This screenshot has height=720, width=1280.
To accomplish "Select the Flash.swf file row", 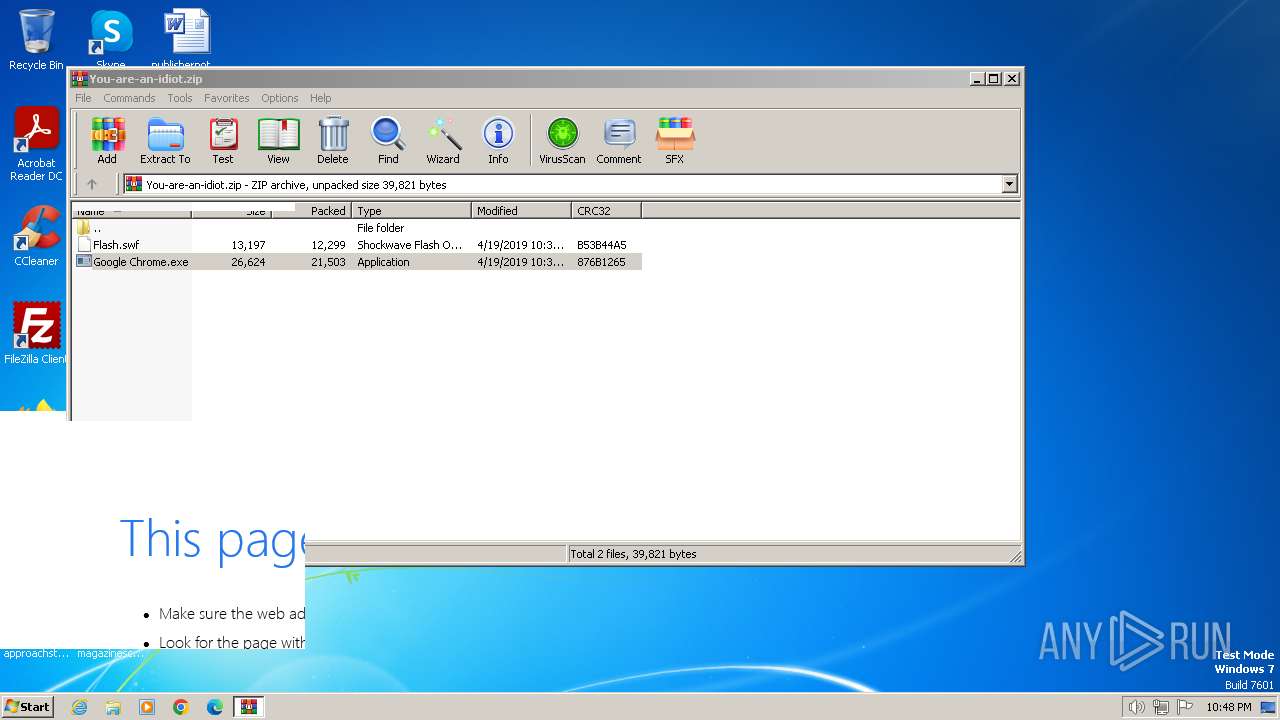I will pyautogui.click(x=357, y=245).
